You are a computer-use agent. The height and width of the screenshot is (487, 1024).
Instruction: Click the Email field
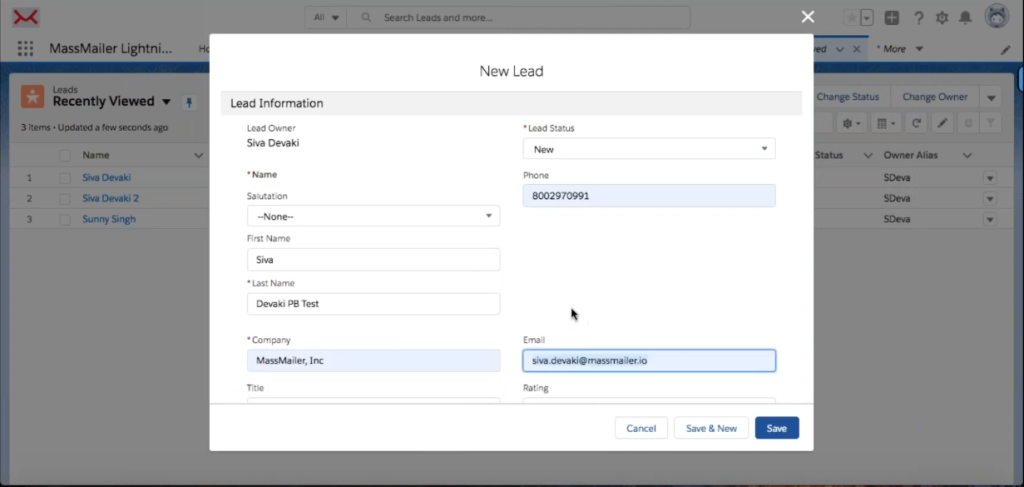pos(648,360)
